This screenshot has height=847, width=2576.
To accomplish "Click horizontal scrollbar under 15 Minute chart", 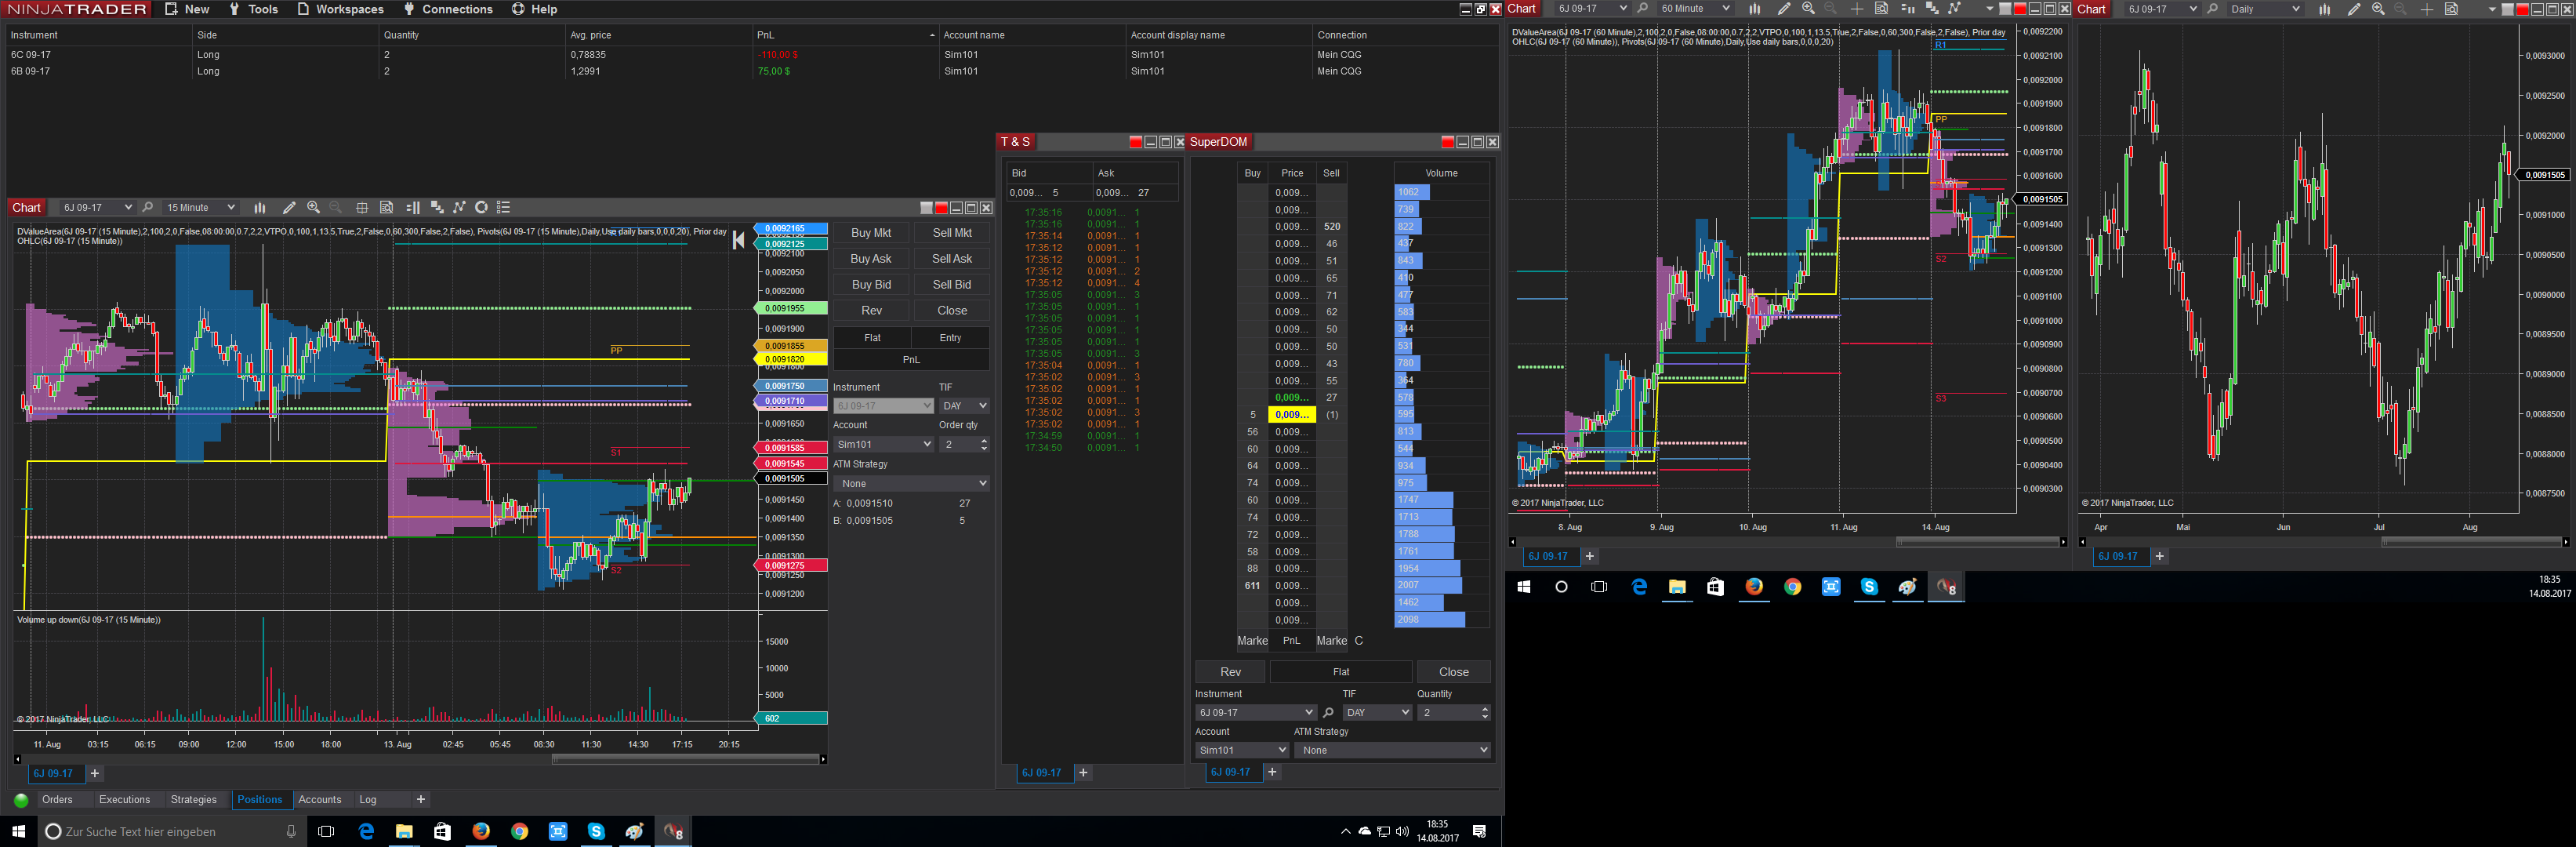I will pos(685,759).
